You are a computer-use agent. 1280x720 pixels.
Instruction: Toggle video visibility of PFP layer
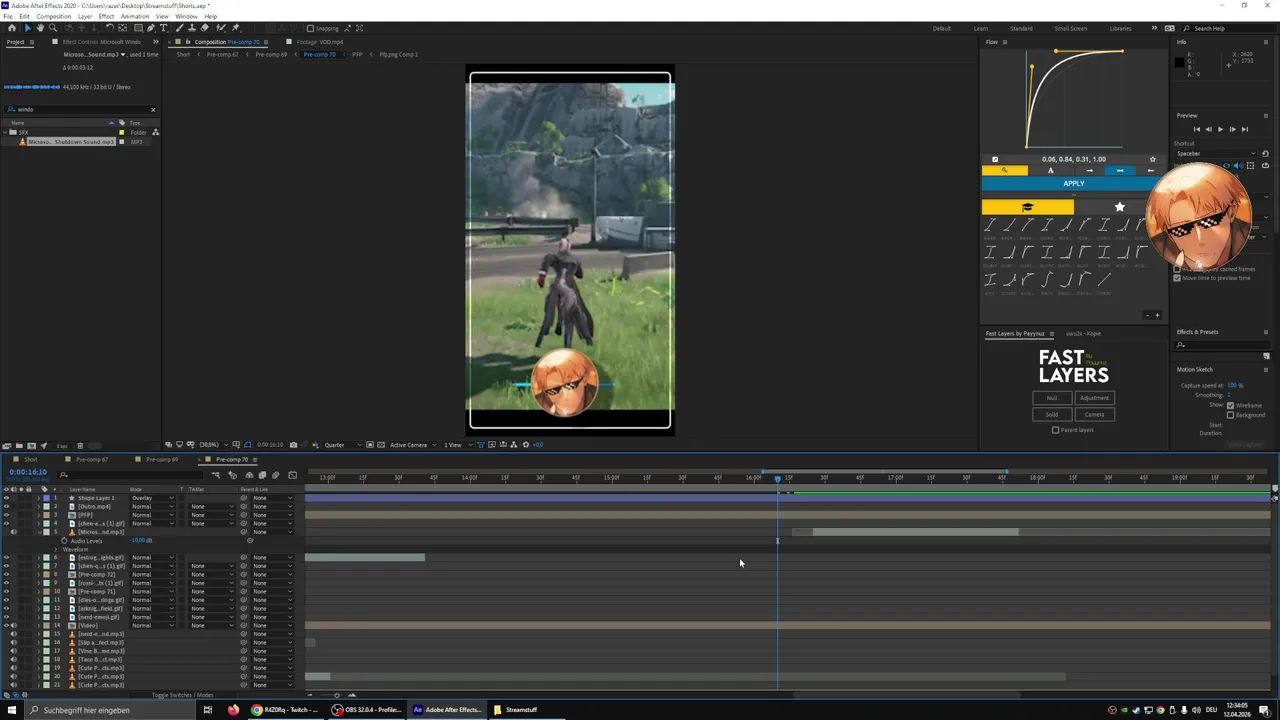click(6, 515)
